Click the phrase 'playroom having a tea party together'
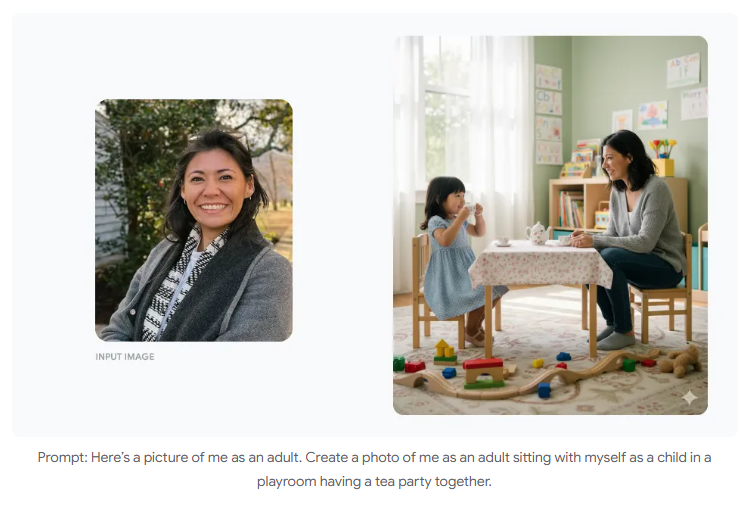740x526 pixels. (x=374, y=482)
